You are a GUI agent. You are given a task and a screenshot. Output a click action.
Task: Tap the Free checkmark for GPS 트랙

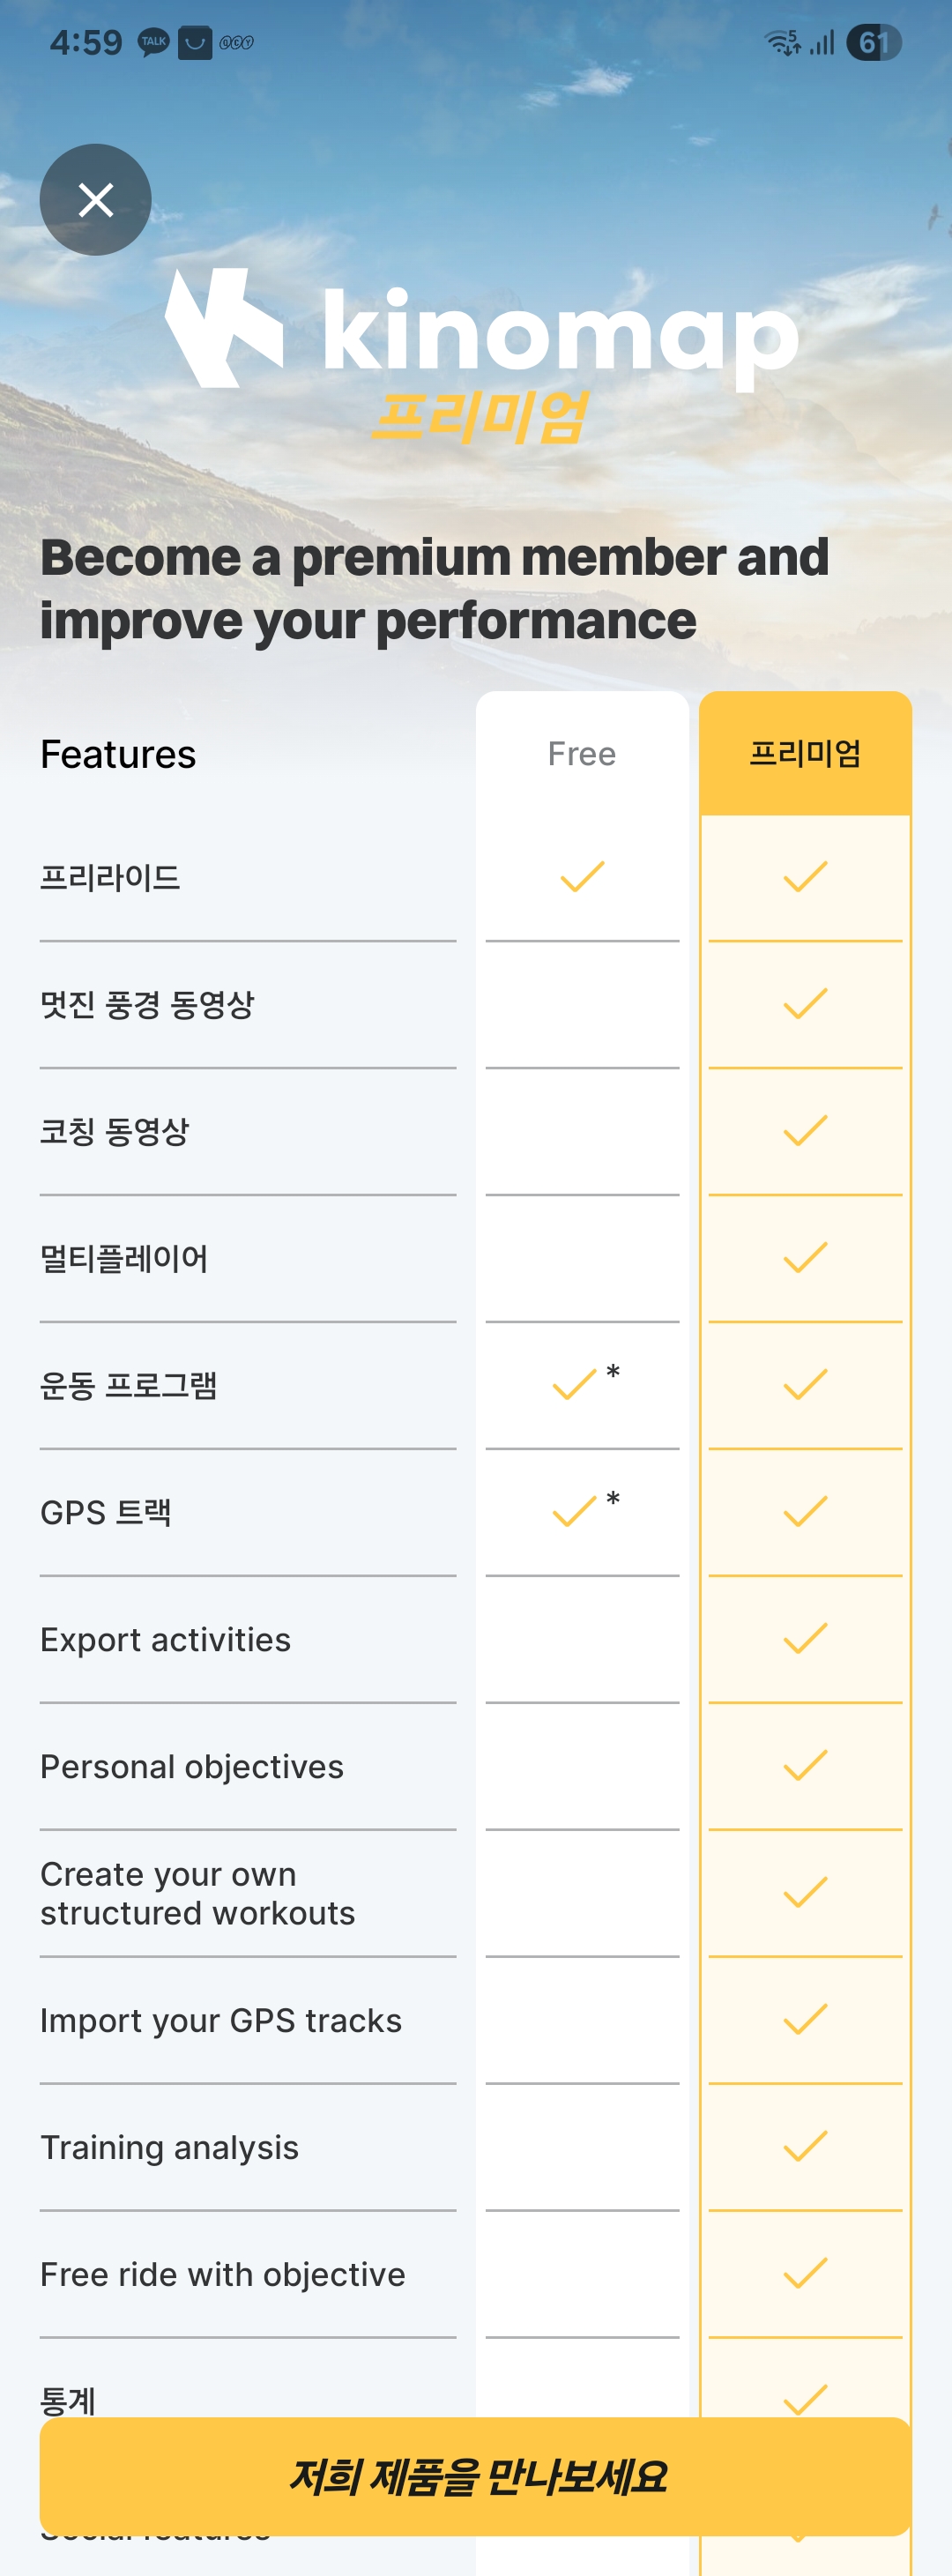(575, 1512)
